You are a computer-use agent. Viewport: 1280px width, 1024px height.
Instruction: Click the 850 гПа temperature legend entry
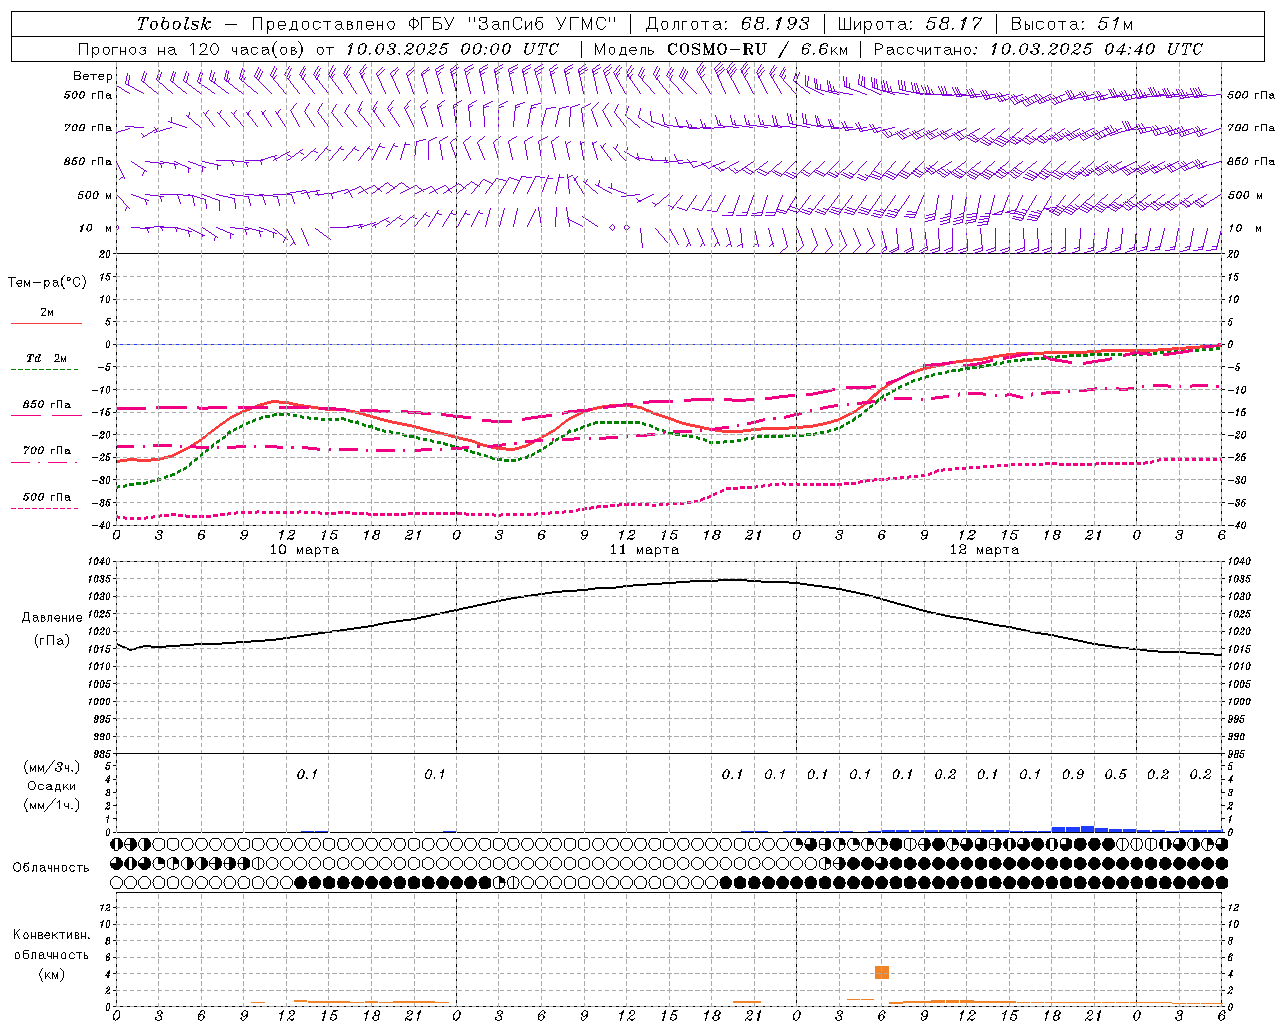[x=46, y=405]
